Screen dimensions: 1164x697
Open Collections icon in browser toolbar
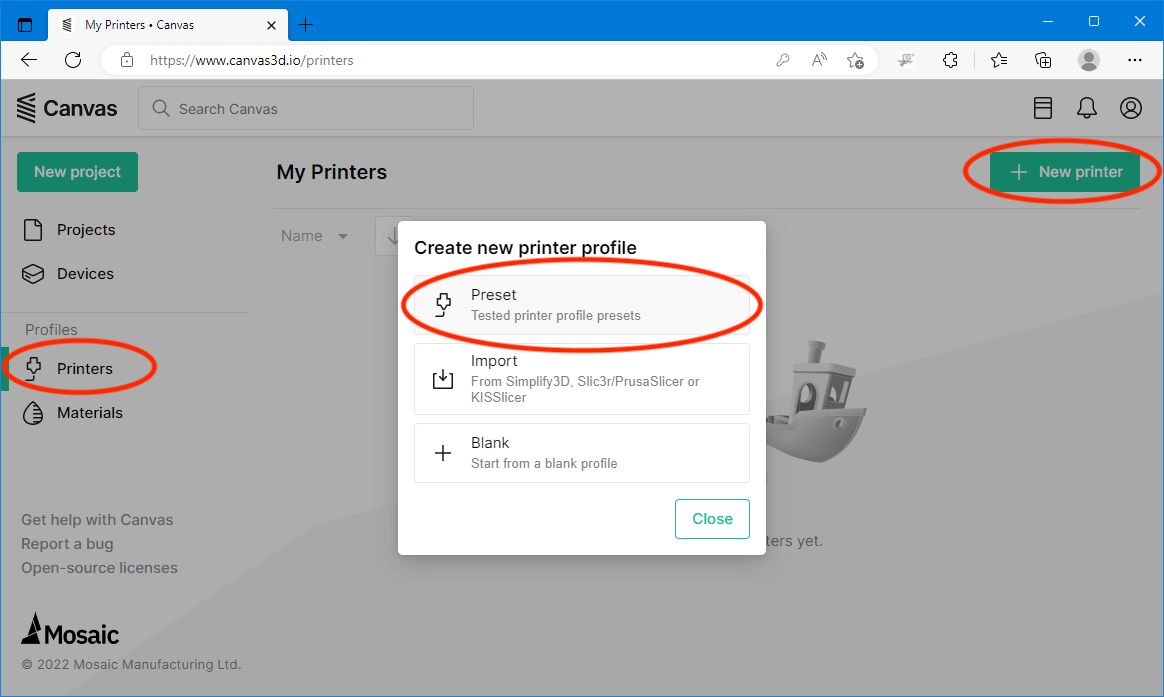[1043, 60]
